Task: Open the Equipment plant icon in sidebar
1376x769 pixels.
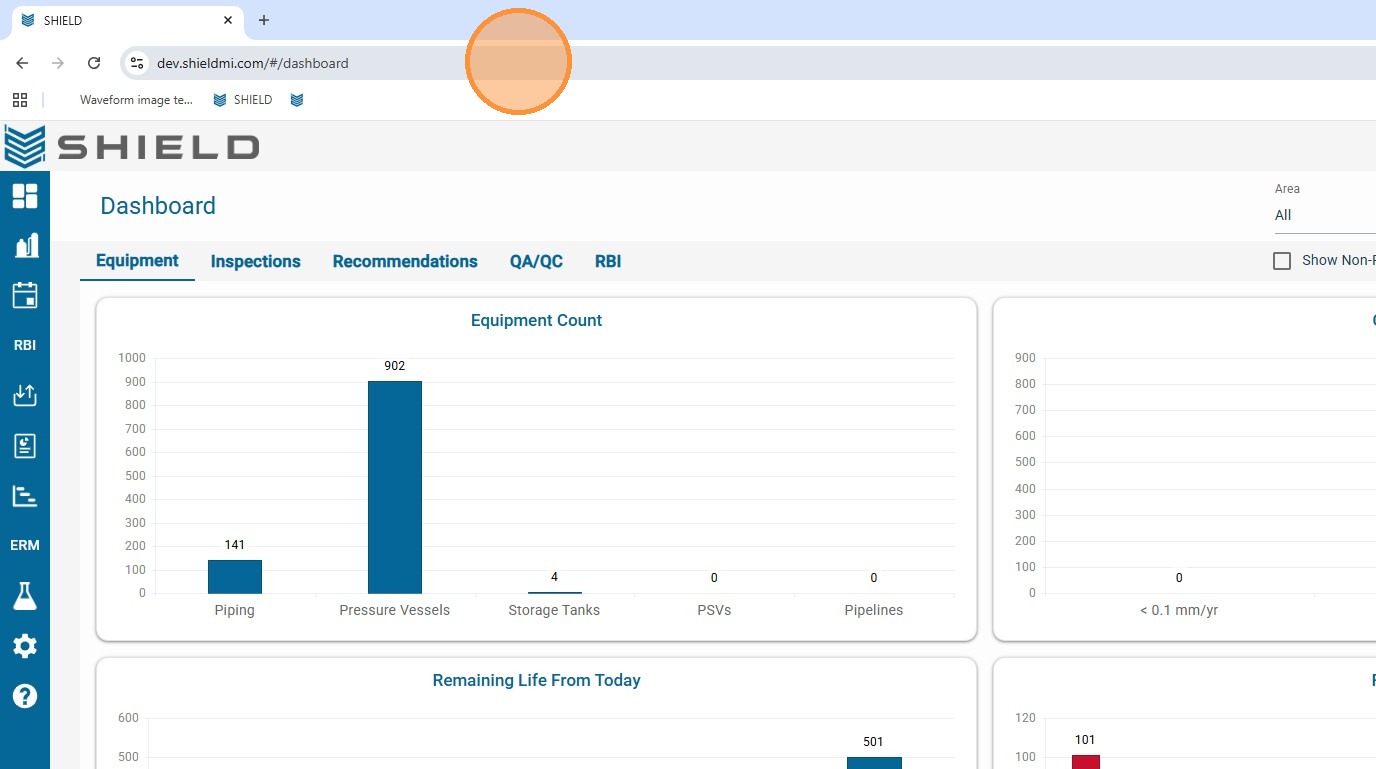Action: click(25, 245)
